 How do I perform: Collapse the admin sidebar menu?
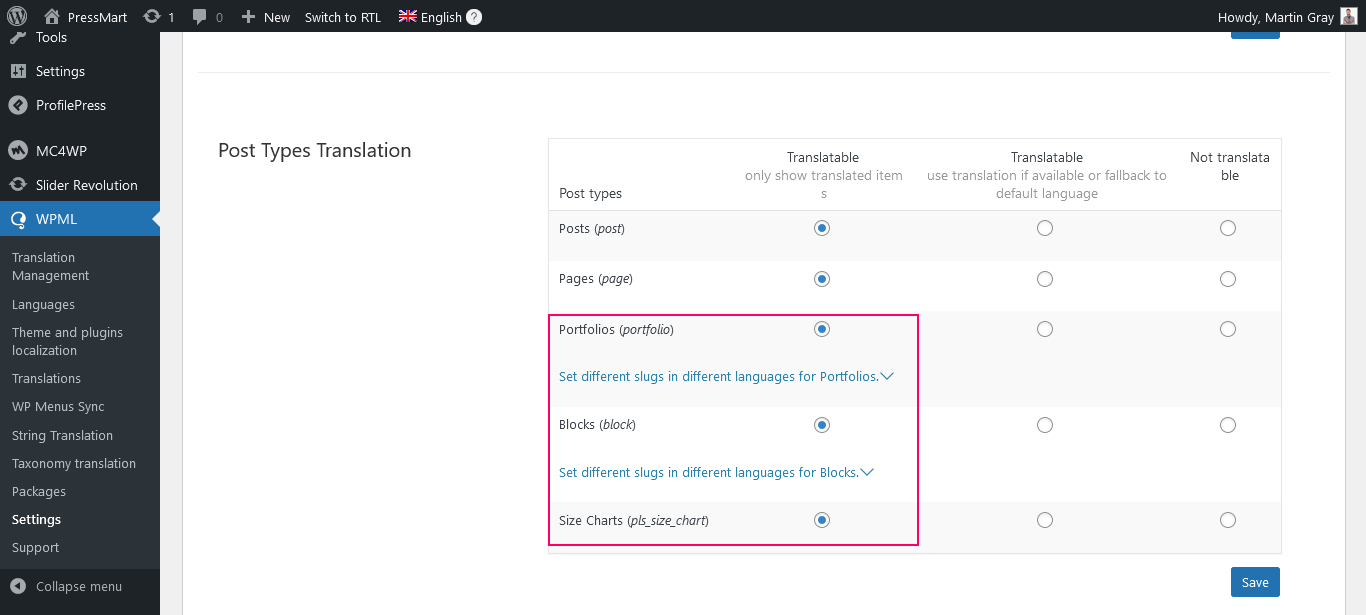[x=78, y=586]
